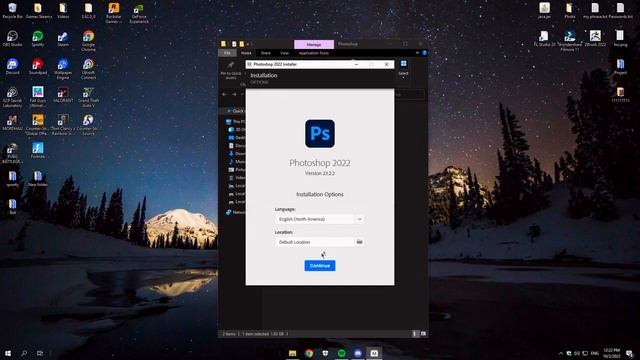Select the PUBG Battlegrounds desktop shortcut
The width and height of the screenshot is (640, 360).
pyautogui.click(x=12, y=153)
